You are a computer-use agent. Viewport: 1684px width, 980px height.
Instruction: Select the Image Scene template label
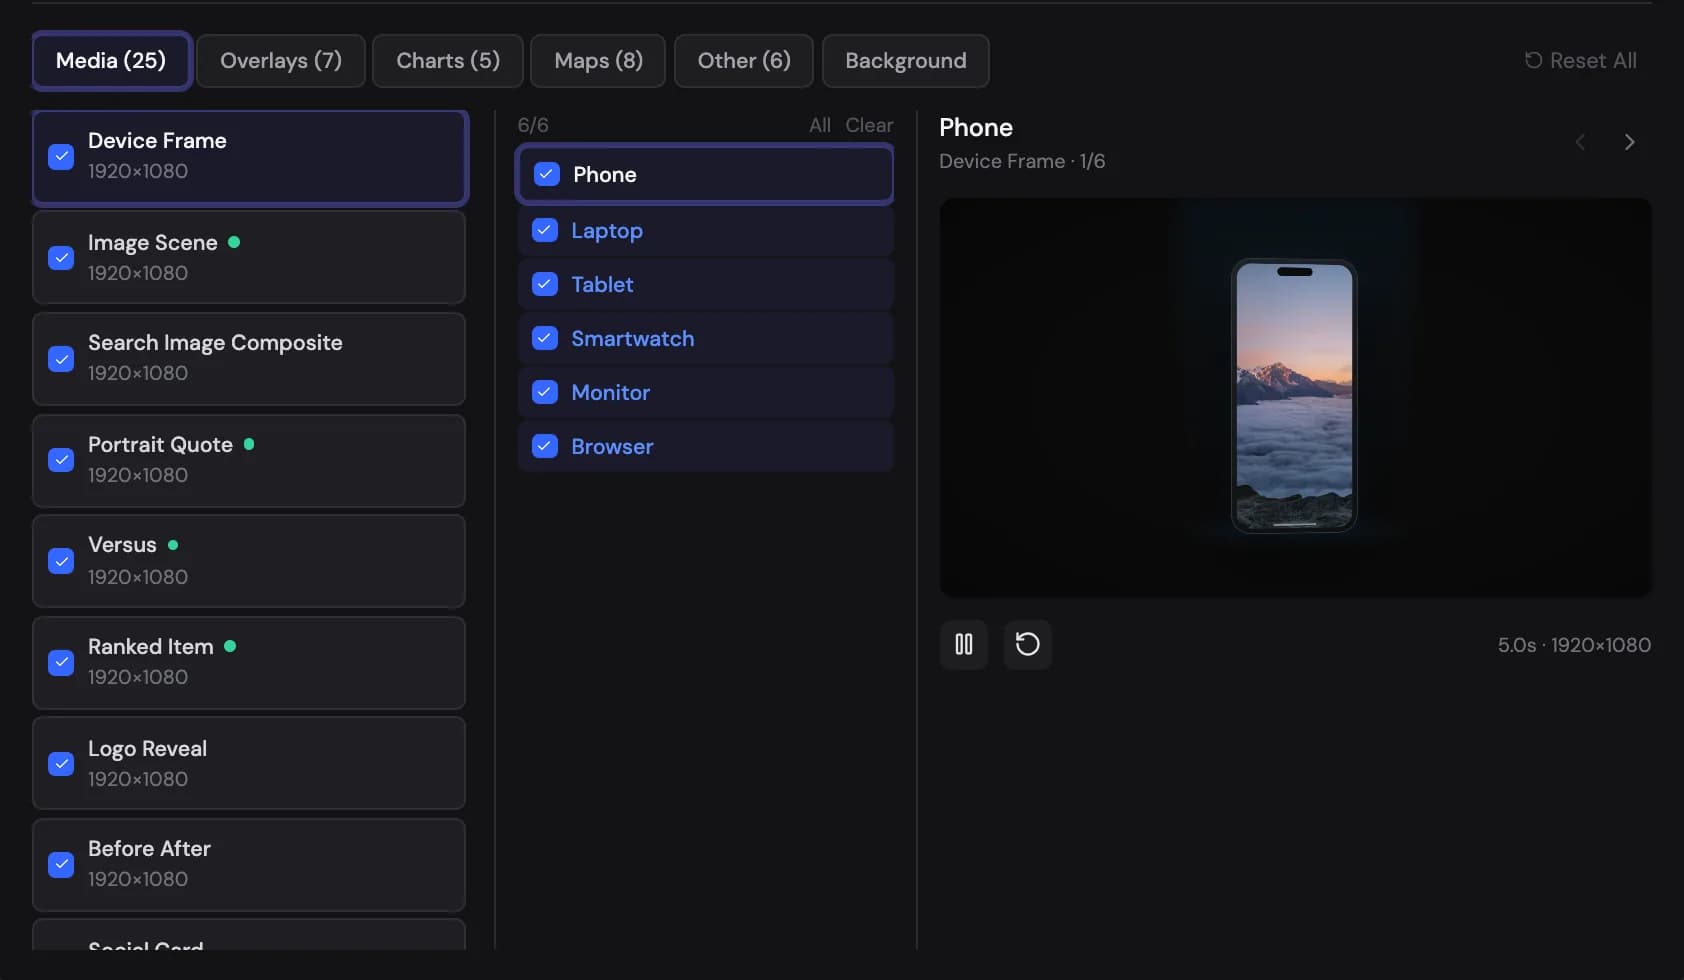153,243
